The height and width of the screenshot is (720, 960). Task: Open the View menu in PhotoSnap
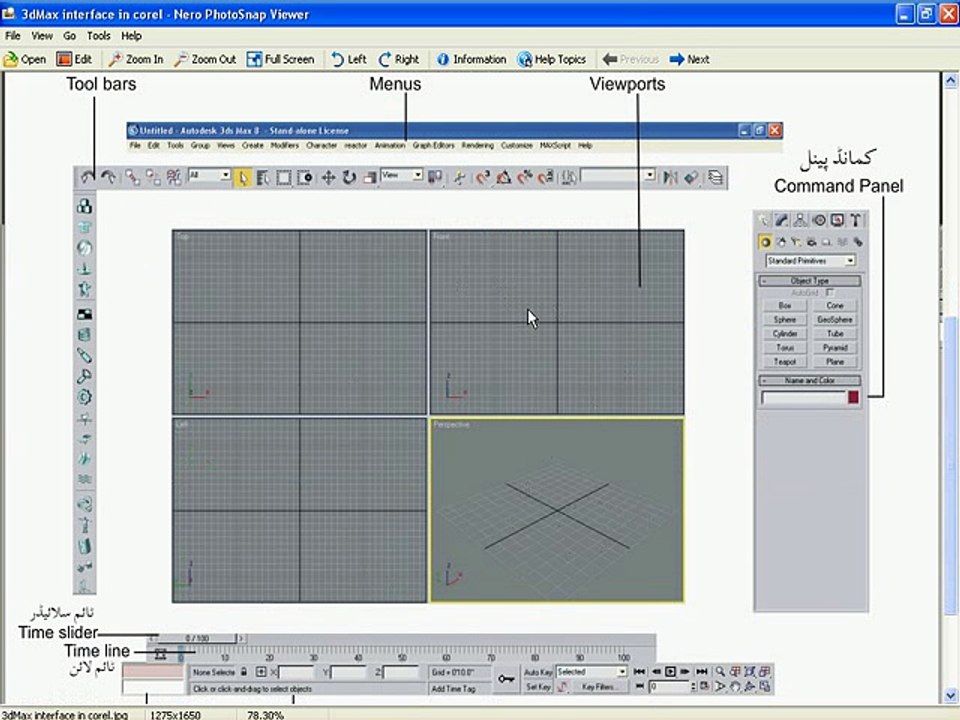click(42, 36)
